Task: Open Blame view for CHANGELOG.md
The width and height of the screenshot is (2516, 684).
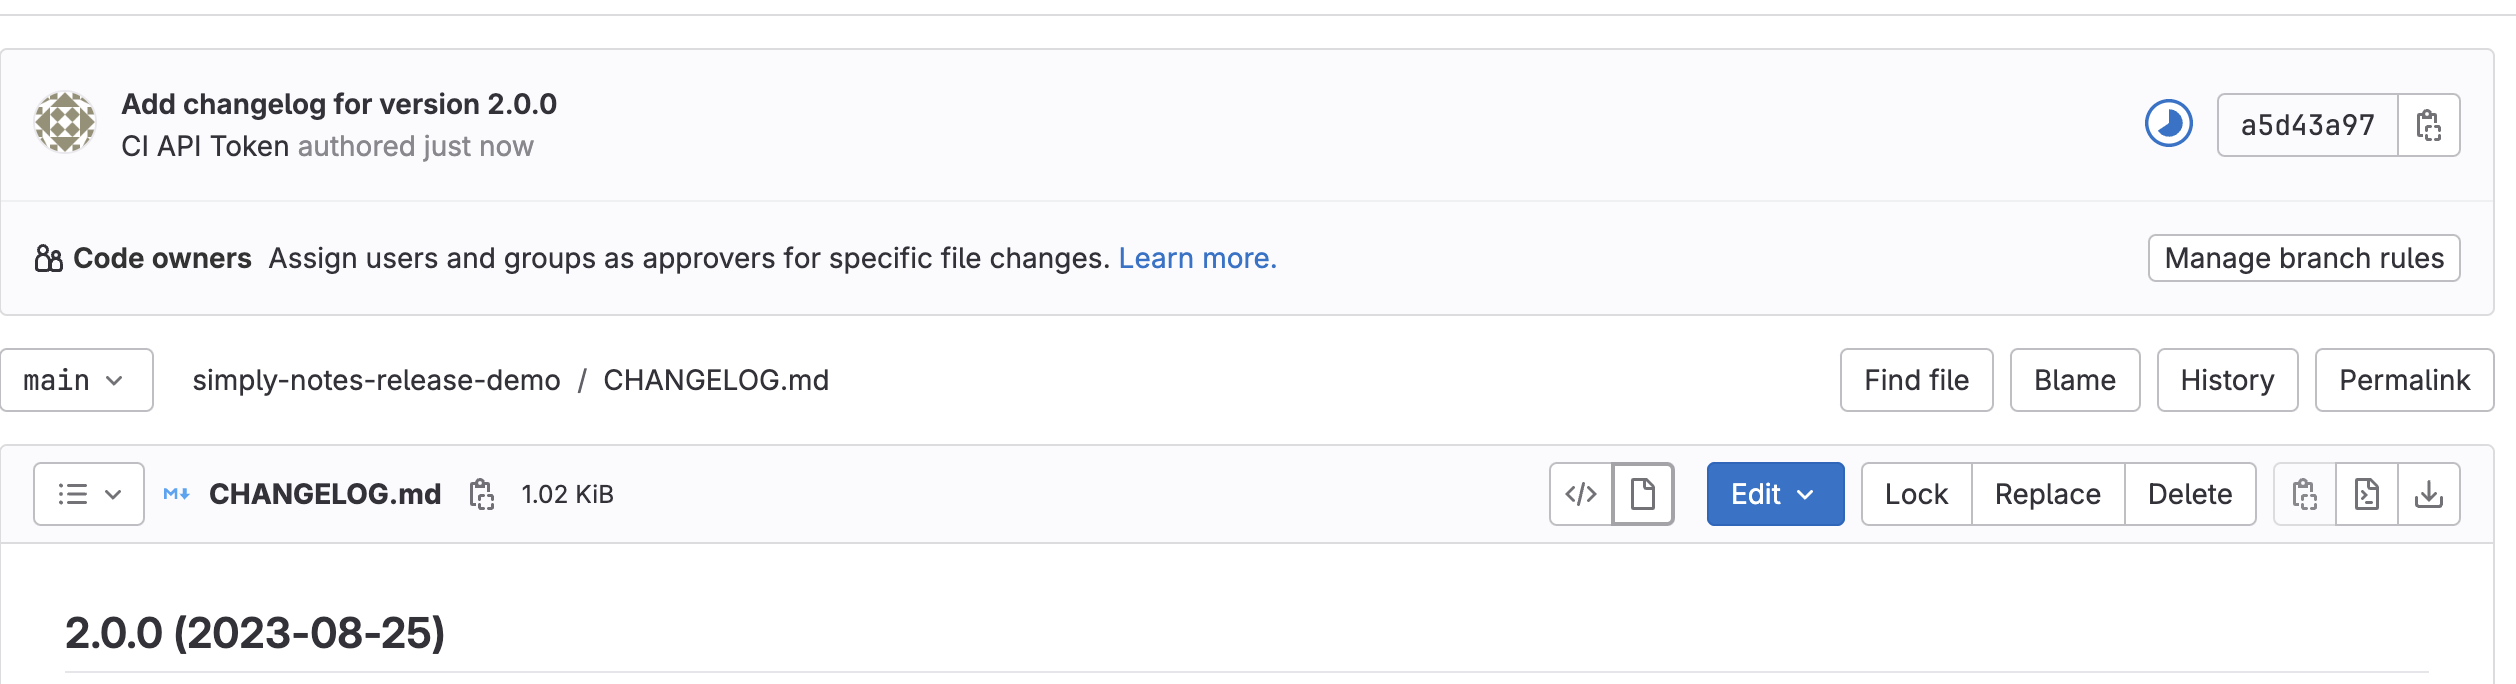Action: pos(2074,380)
